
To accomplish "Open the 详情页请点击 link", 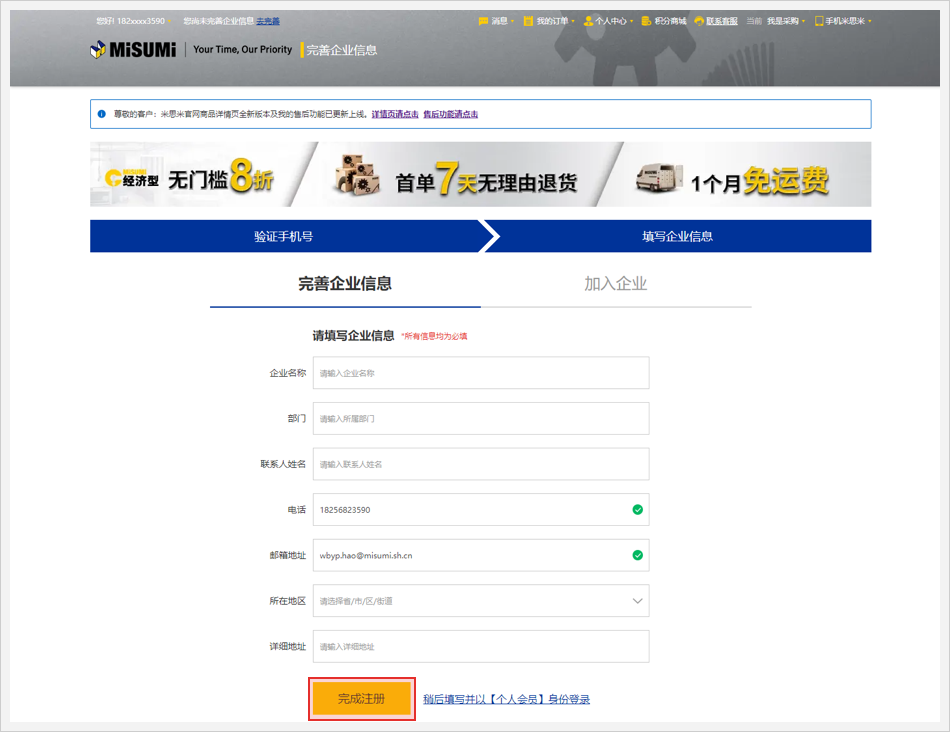I will pos(395,114).
